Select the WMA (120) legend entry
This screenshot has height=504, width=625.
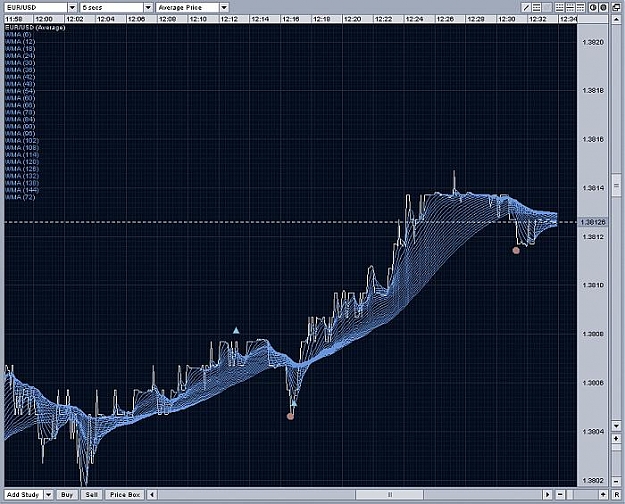tap(22, 162)
